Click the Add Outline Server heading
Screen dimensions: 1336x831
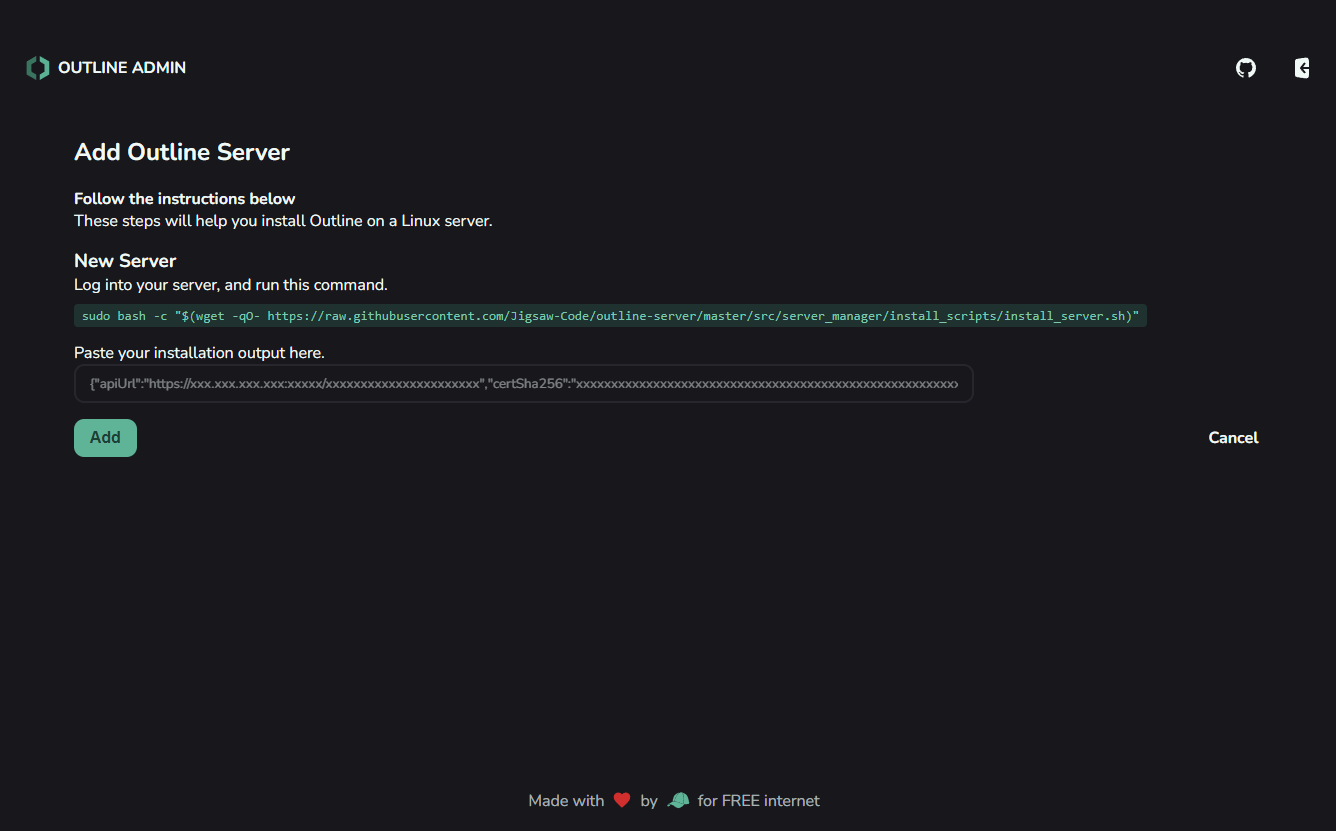pyautogui.click(x=182, y=152)
